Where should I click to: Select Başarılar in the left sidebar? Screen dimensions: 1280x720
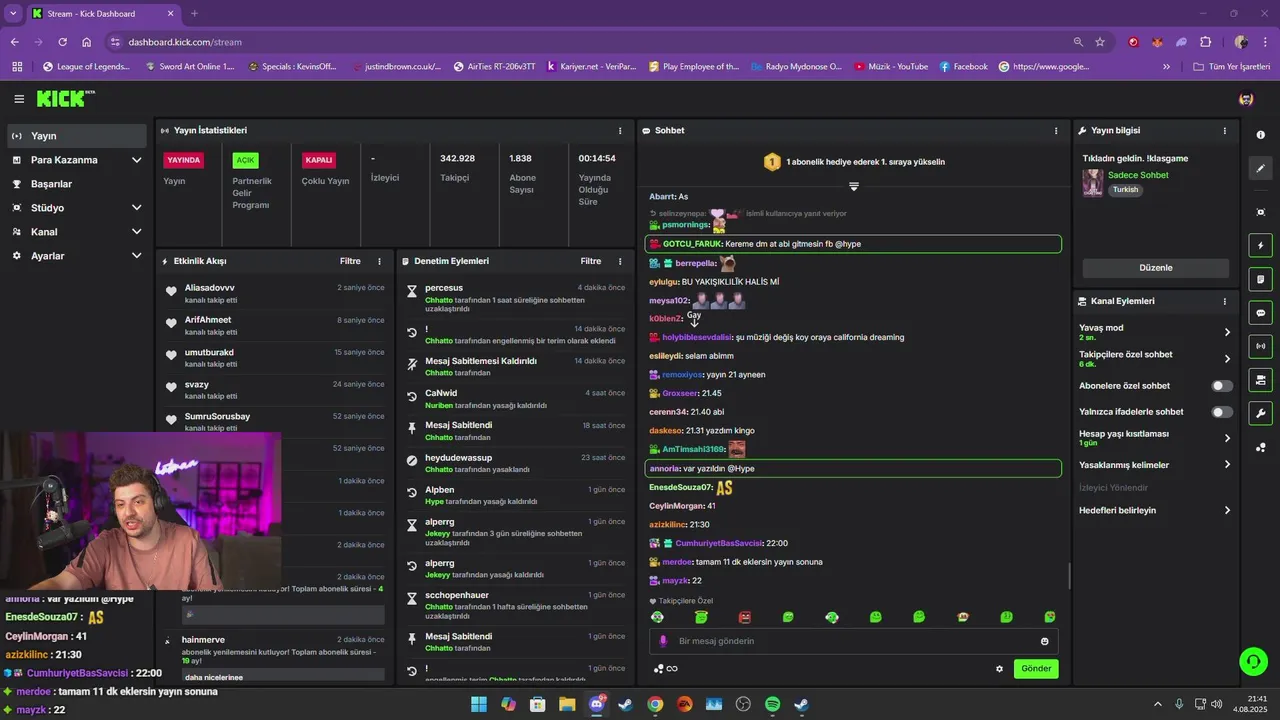click(x=78, y=184)
